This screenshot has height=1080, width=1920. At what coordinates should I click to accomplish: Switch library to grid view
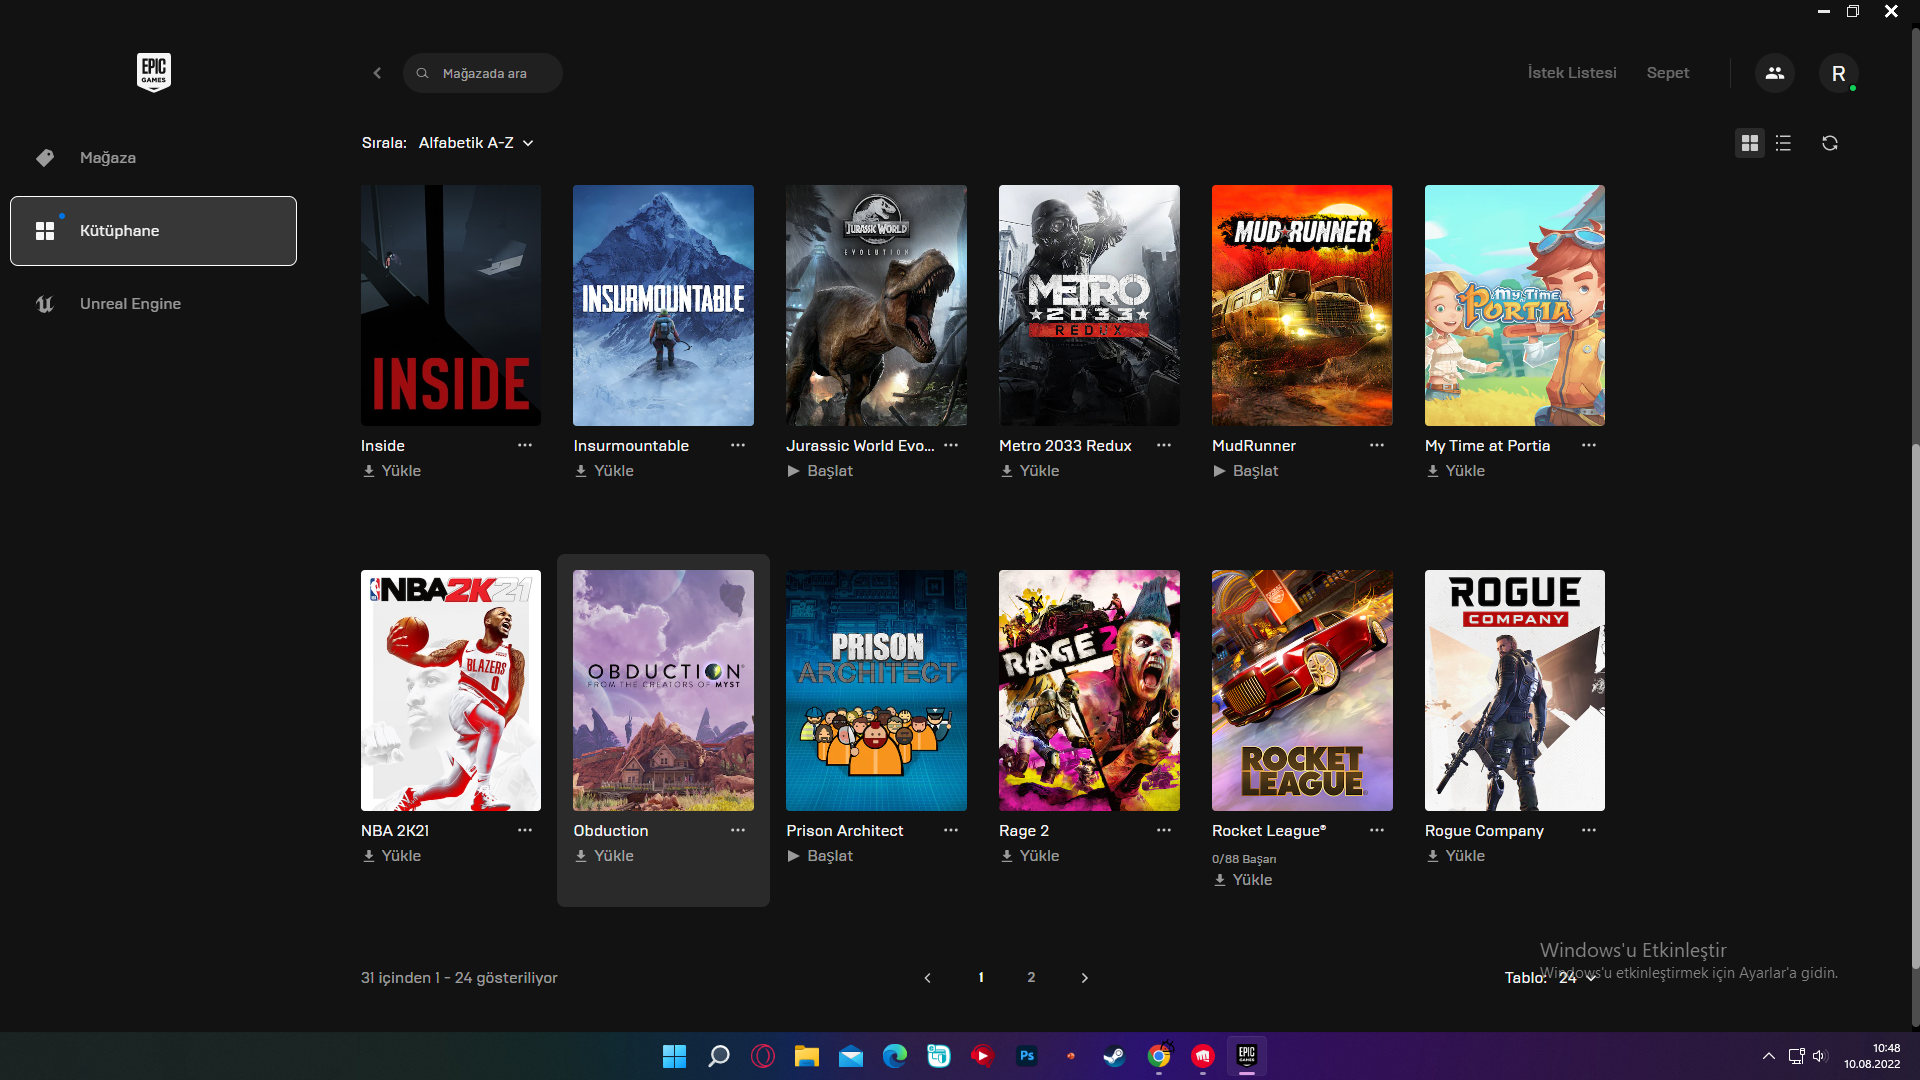pos(1749,143)
